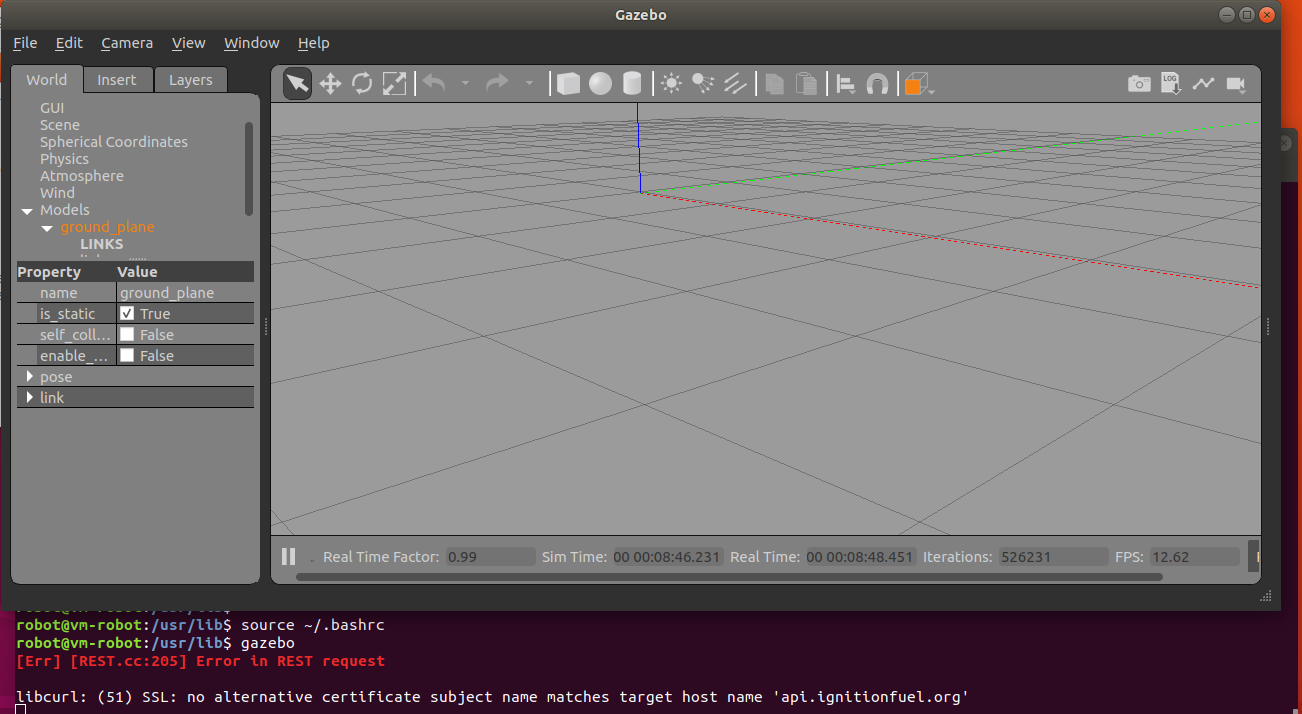Toggle the is_static checkbox
1302x714 pixels.
[x=127, y=313]
